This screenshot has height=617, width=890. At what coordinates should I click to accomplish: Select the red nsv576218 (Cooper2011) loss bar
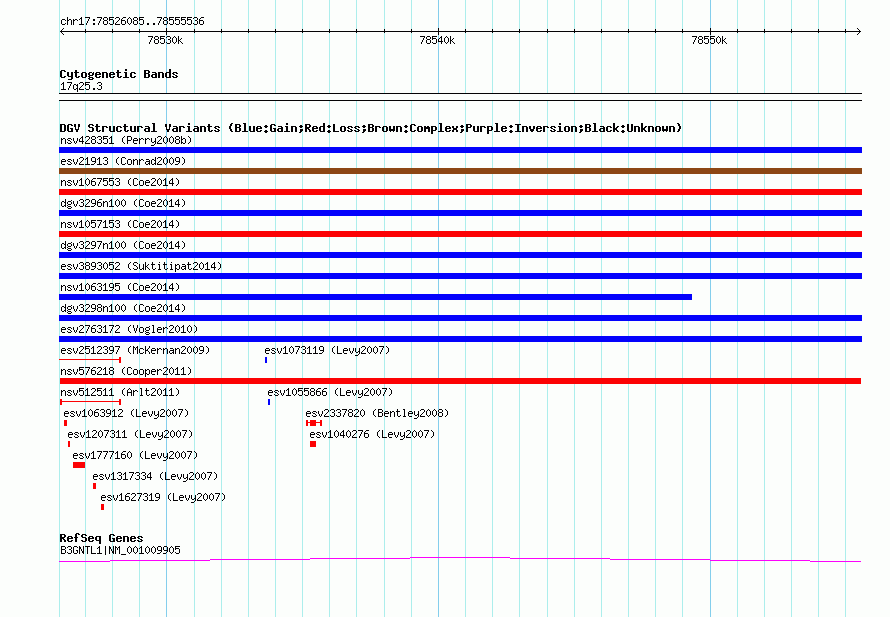click(x=460, y=381)
